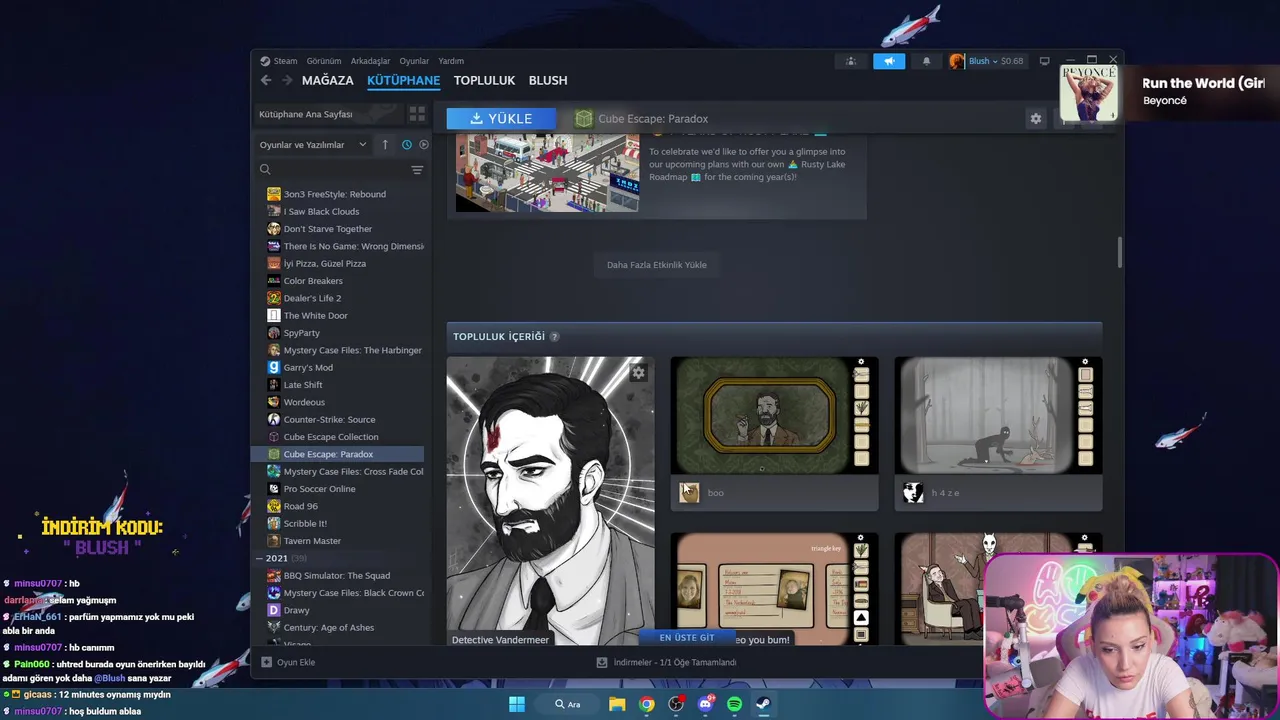Screen dimensions: 1280x720
Task: Open the Detective Vandermeer artwork
Action: click(550, 501)
